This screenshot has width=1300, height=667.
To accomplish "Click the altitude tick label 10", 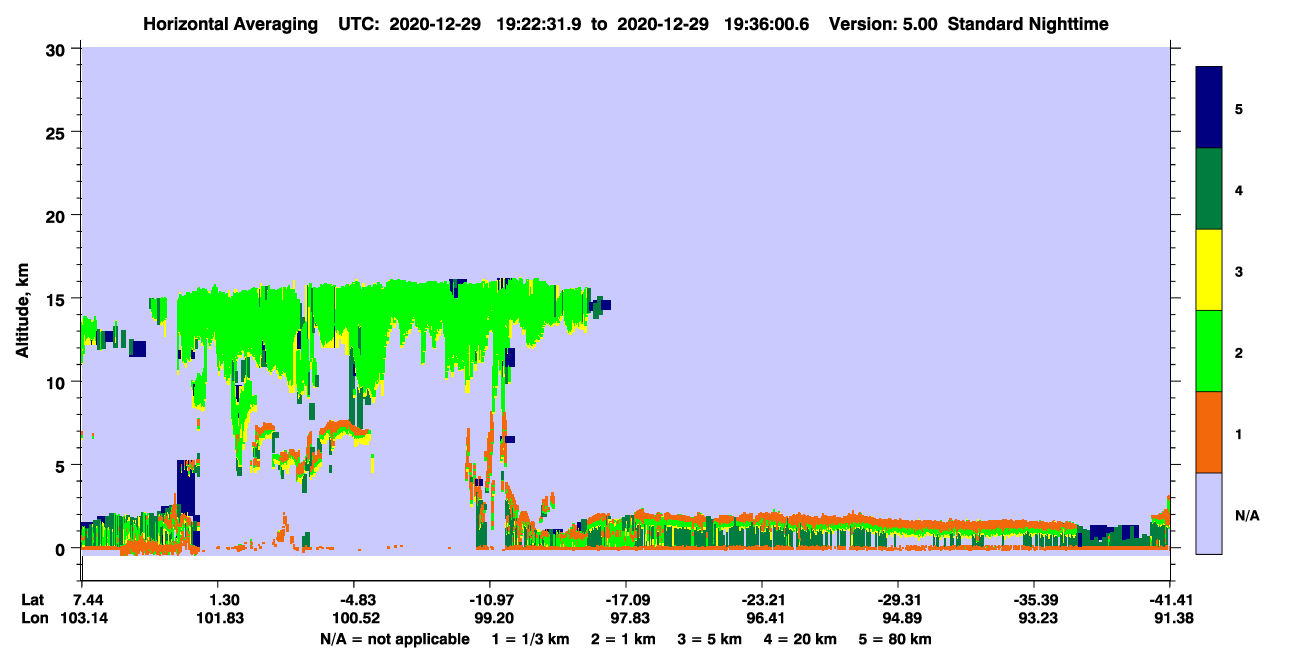I will point(58,382).
